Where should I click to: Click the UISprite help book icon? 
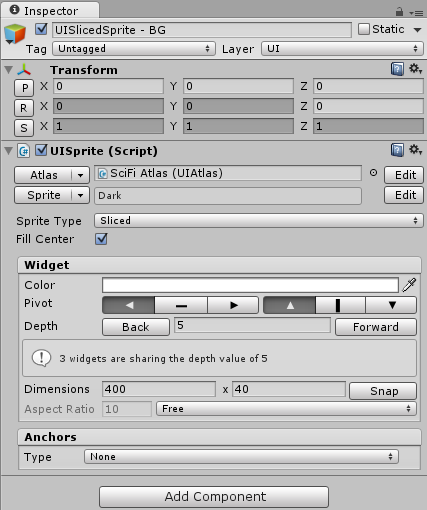coord(397,150)
